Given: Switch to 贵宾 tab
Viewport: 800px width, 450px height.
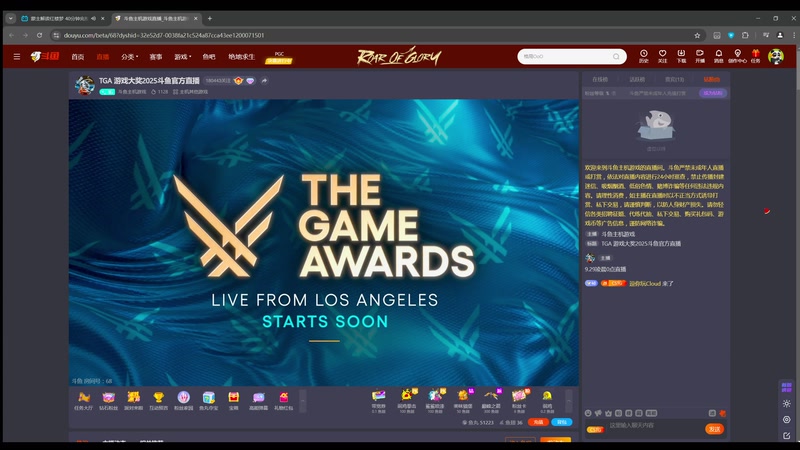Looking at the screenshot, I should click(x=674, y=79).
